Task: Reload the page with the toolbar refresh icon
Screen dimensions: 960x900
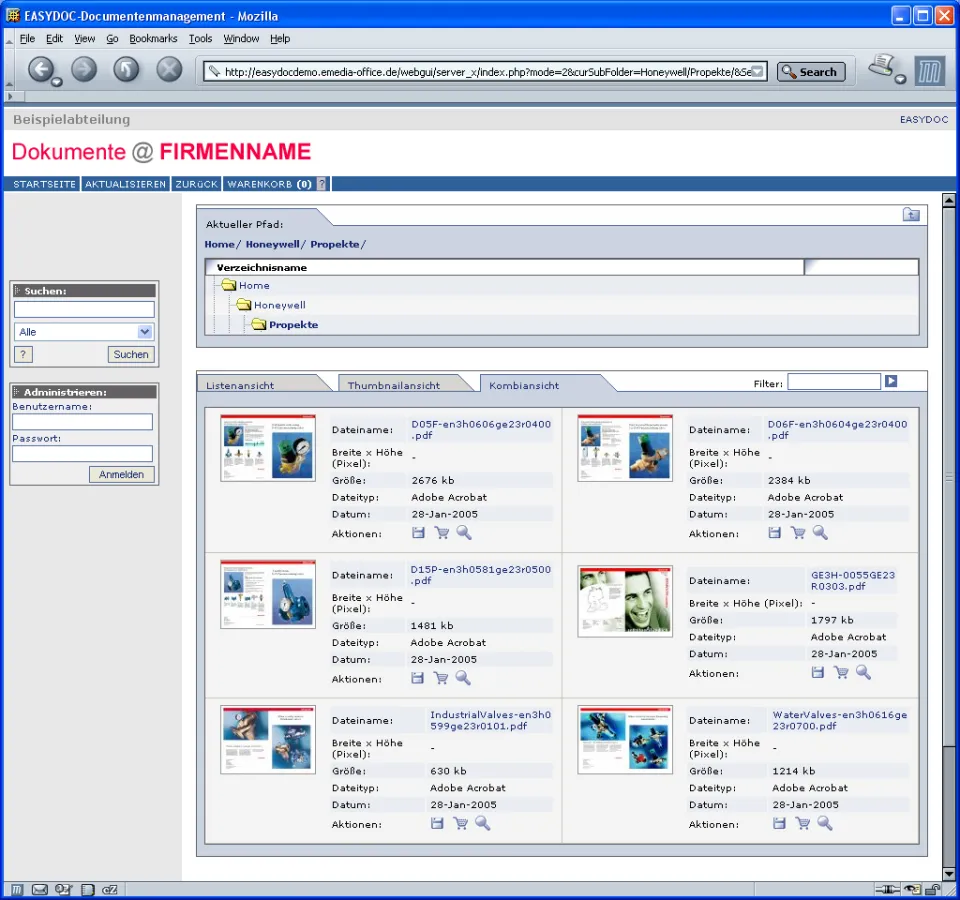Action: coord(124,70)
